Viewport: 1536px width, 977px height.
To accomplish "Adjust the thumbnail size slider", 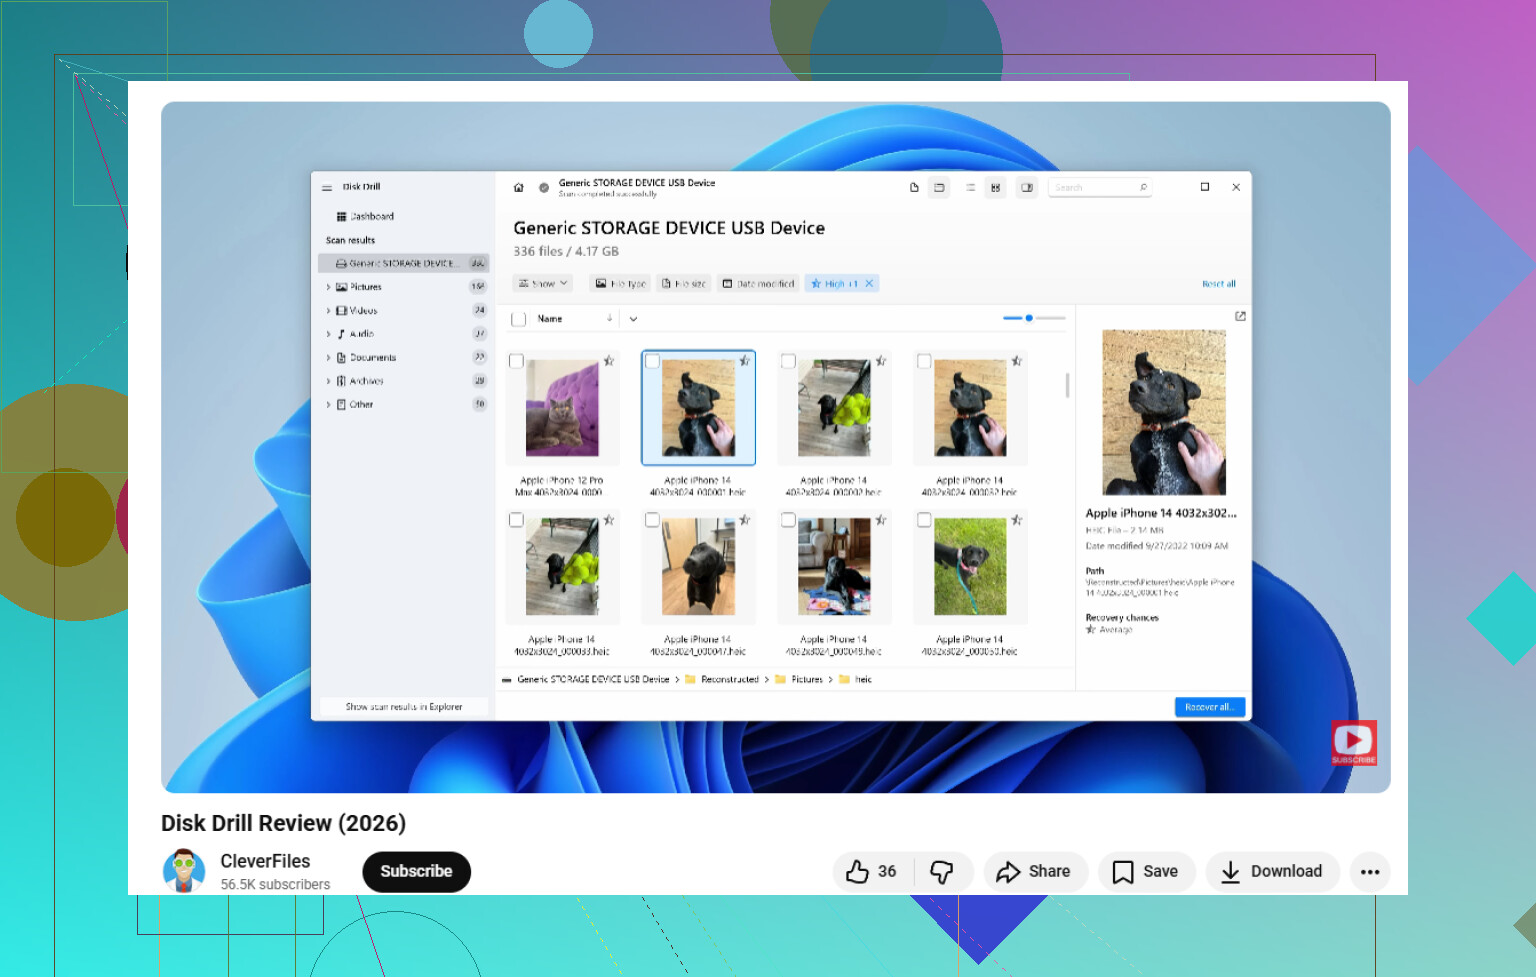I will click(1034, 318).
